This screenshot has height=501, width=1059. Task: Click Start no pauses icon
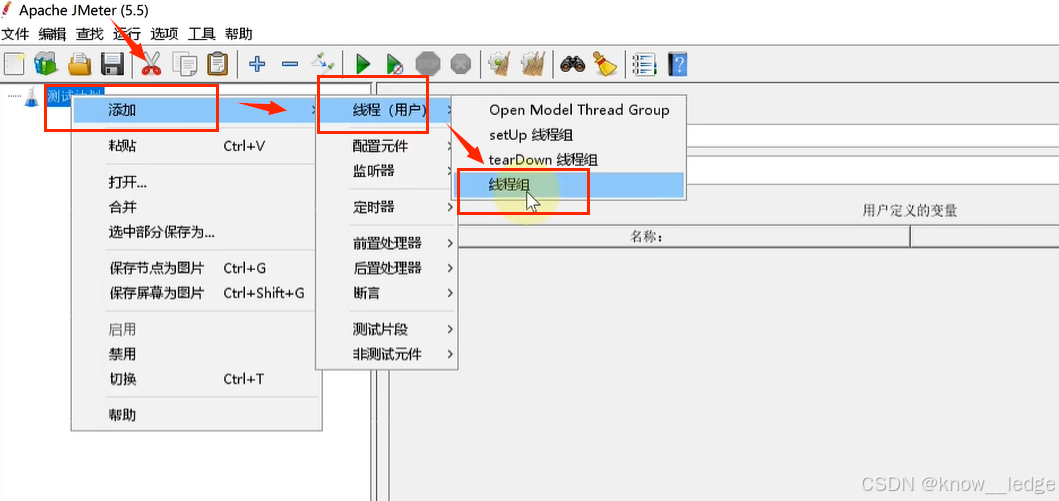click(x=395, y=64)
